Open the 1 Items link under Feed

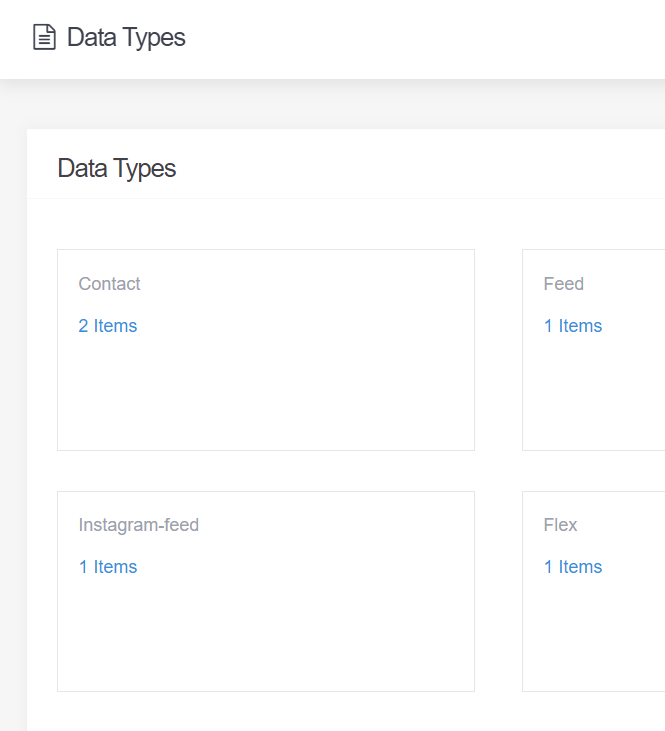click(573, 325)
